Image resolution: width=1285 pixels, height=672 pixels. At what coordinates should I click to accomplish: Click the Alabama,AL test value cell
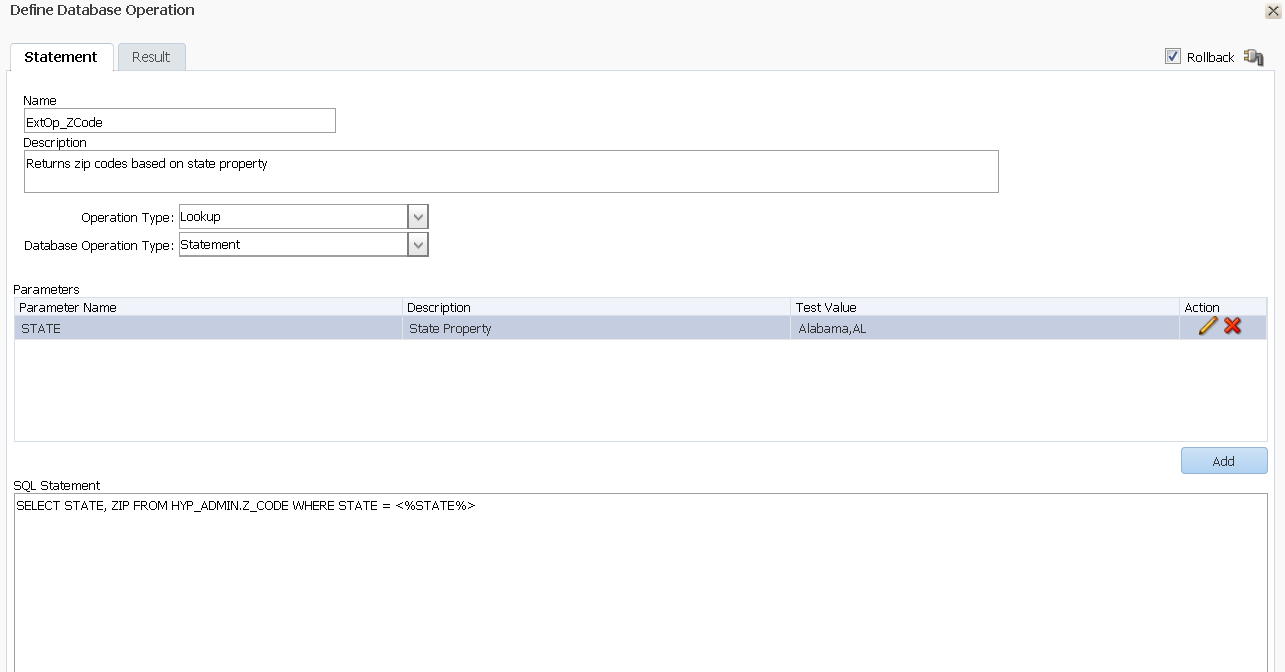[x=984, y=328]
